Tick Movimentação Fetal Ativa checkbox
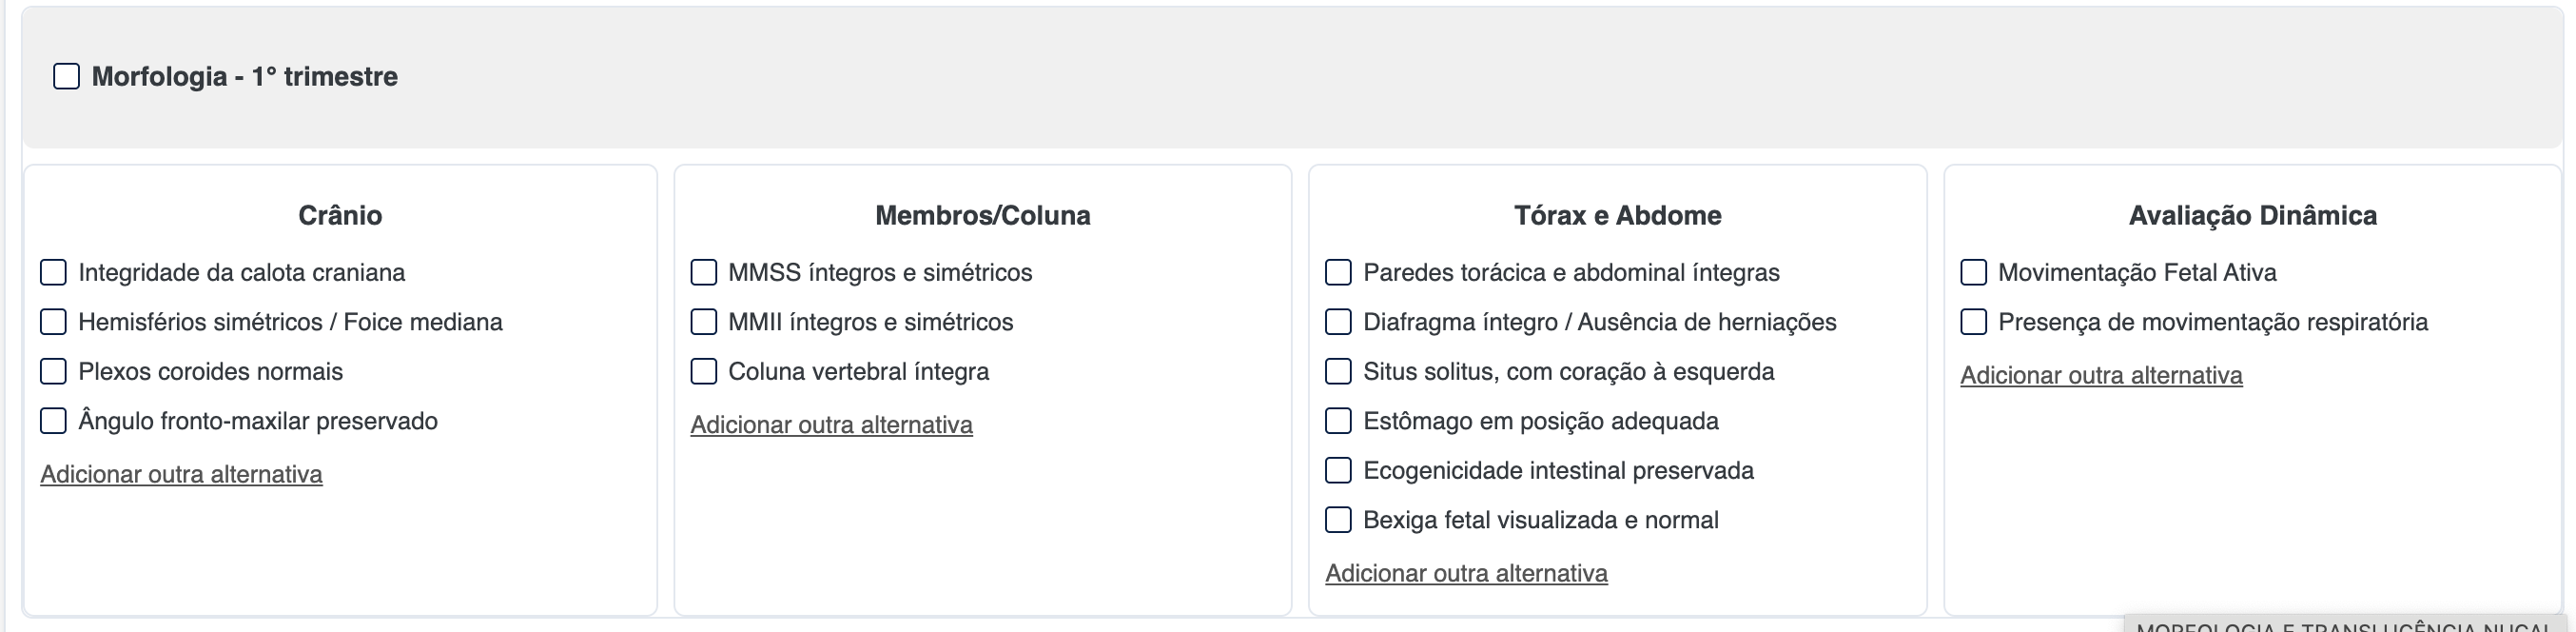 pos(1974,272)
